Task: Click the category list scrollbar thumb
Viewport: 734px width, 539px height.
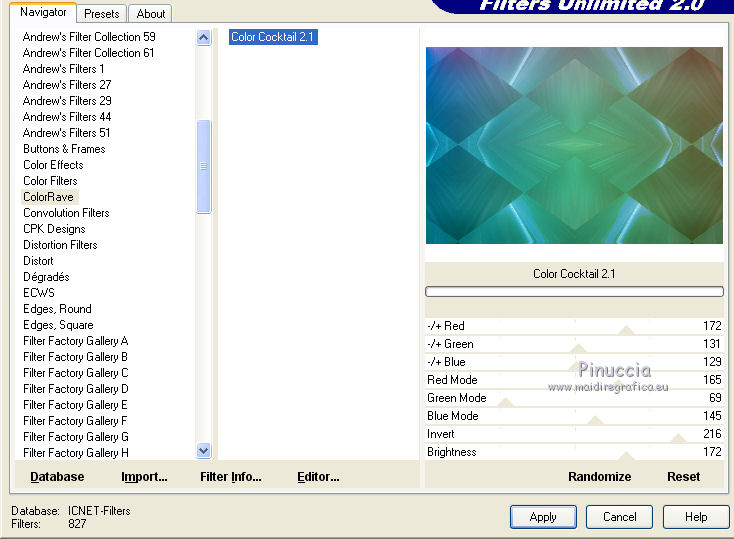Action: tap(204, 166)
